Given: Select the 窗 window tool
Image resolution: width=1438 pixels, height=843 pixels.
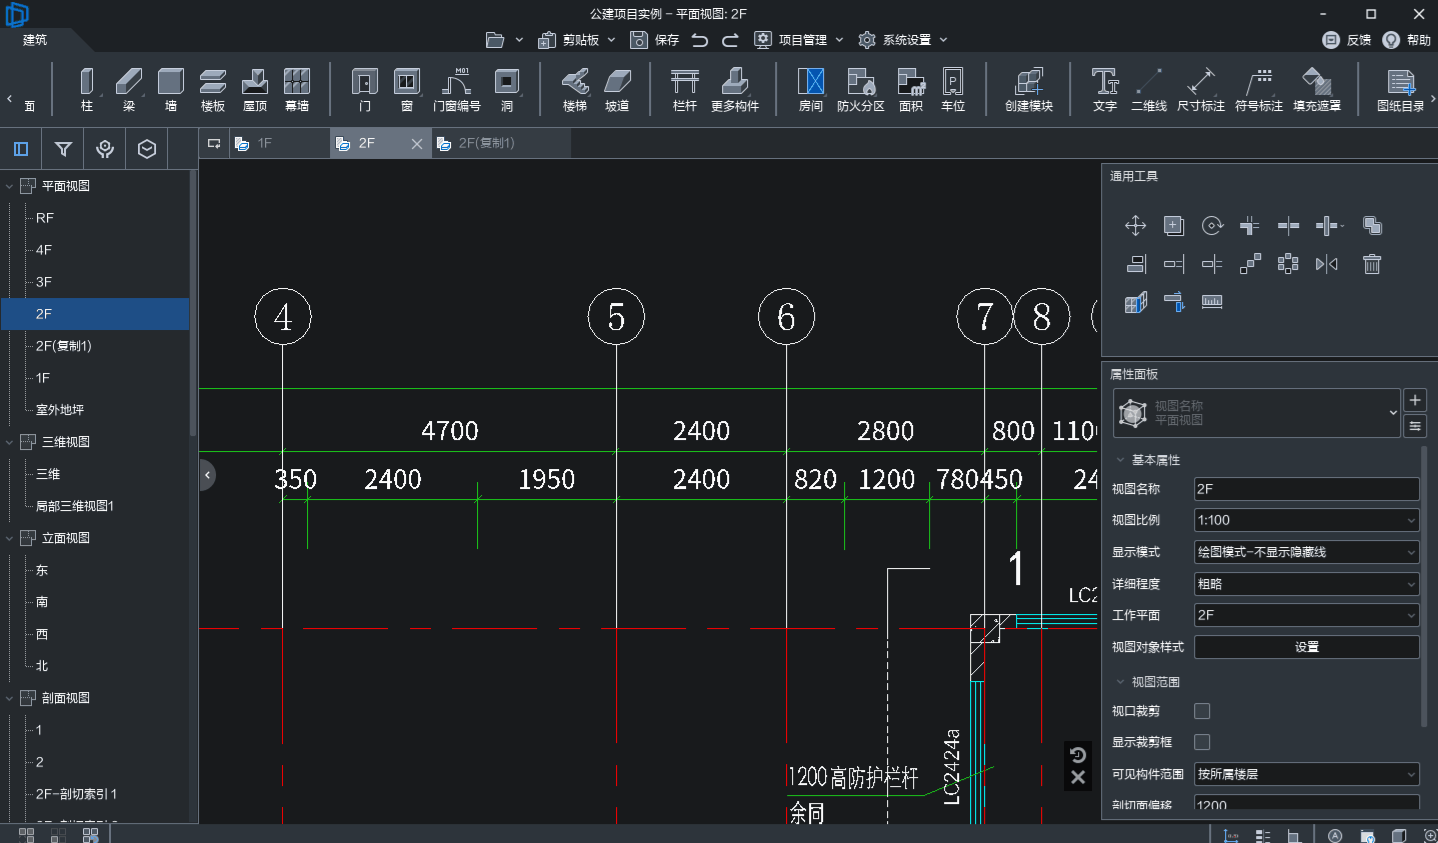Looking at the screenshot, I should 407,90.
